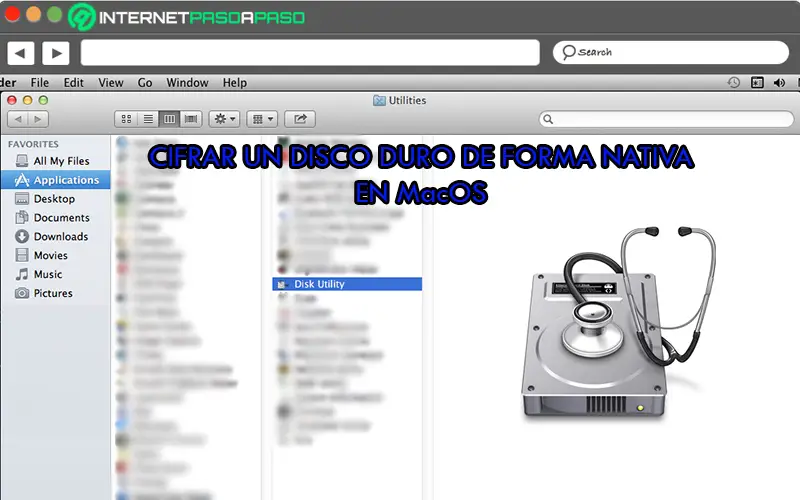800x500 pixels.
Task: Switch to icon view in Finder
Action: point(126,119)
